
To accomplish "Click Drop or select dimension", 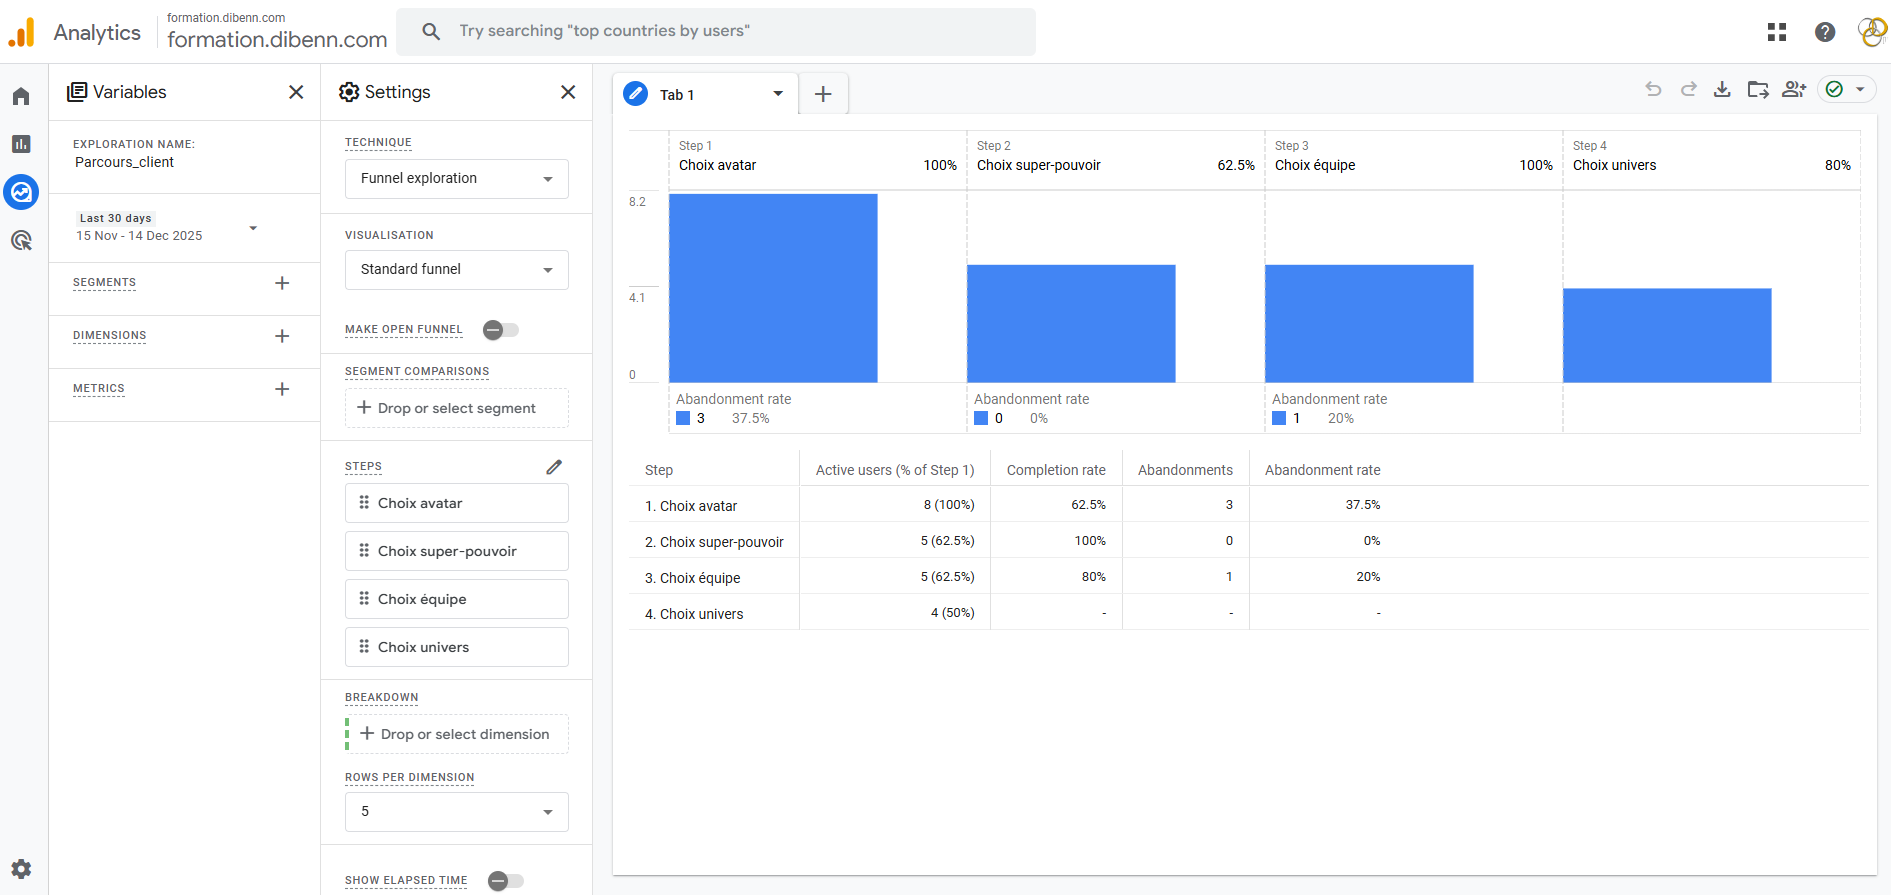I will tap(456, 734).
